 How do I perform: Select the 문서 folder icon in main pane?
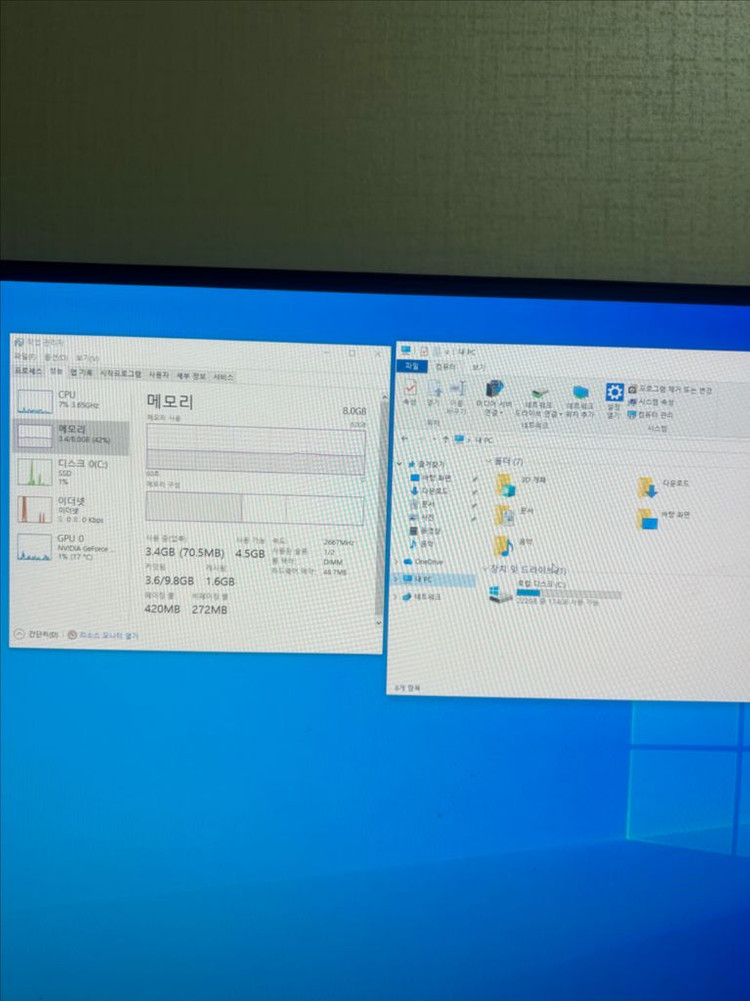coord(505,515)
